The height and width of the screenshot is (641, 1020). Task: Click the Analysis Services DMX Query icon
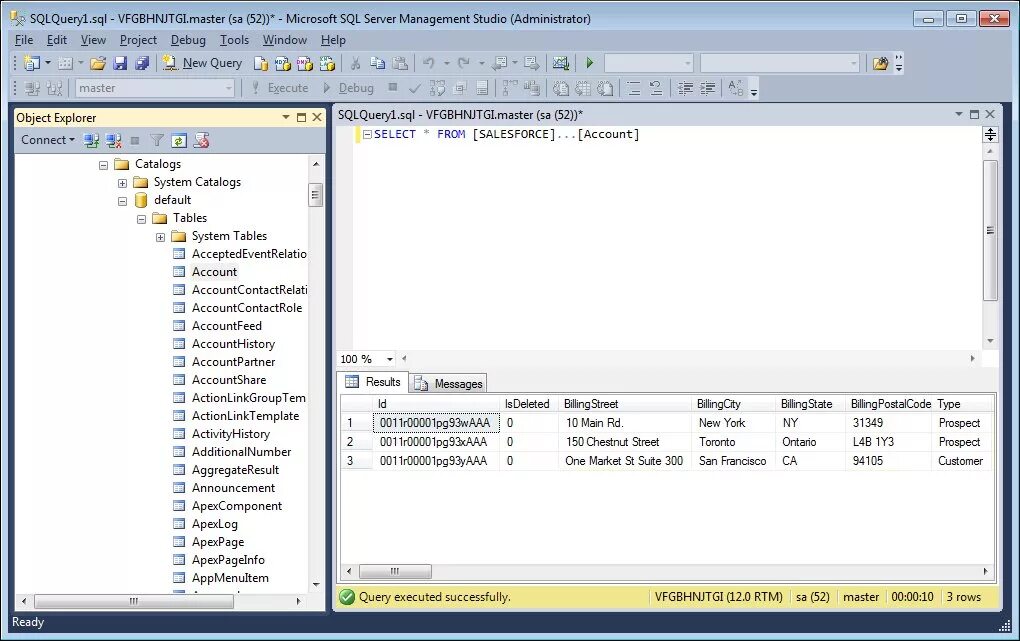click(x=304, y=63)
